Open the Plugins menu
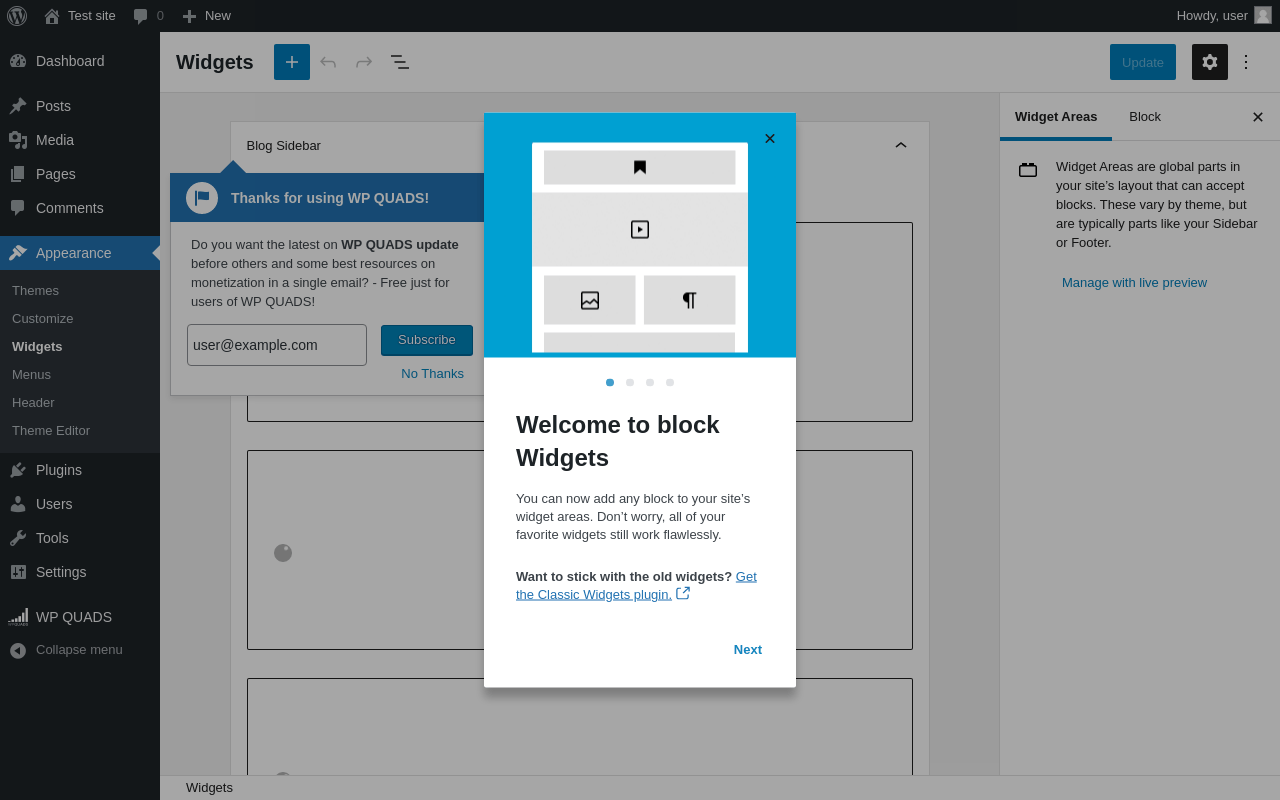1280x800 pixels. point(80,470)
